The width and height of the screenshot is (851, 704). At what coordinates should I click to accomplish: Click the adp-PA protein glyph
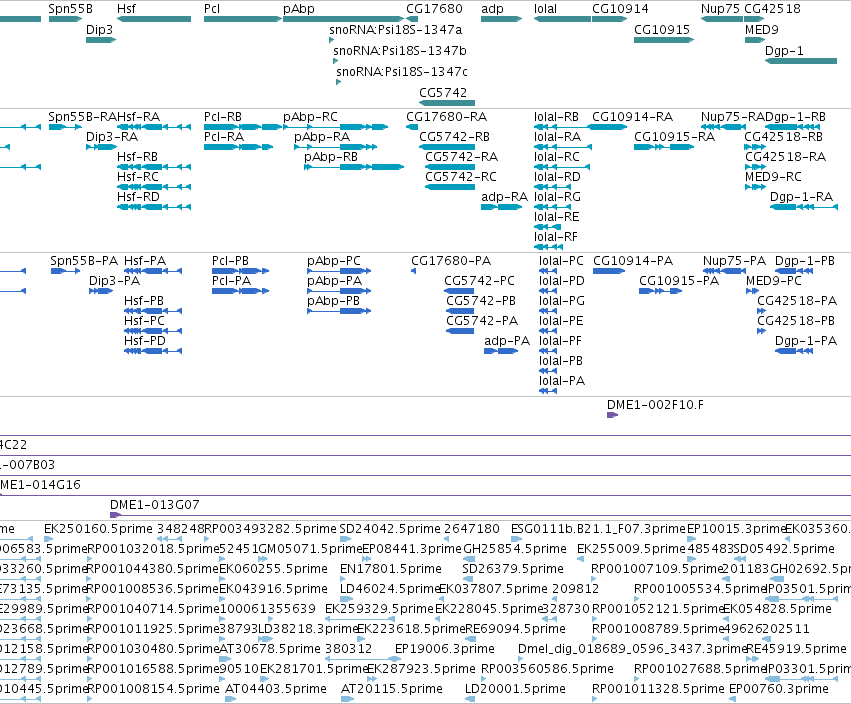[x=501, y=351]
